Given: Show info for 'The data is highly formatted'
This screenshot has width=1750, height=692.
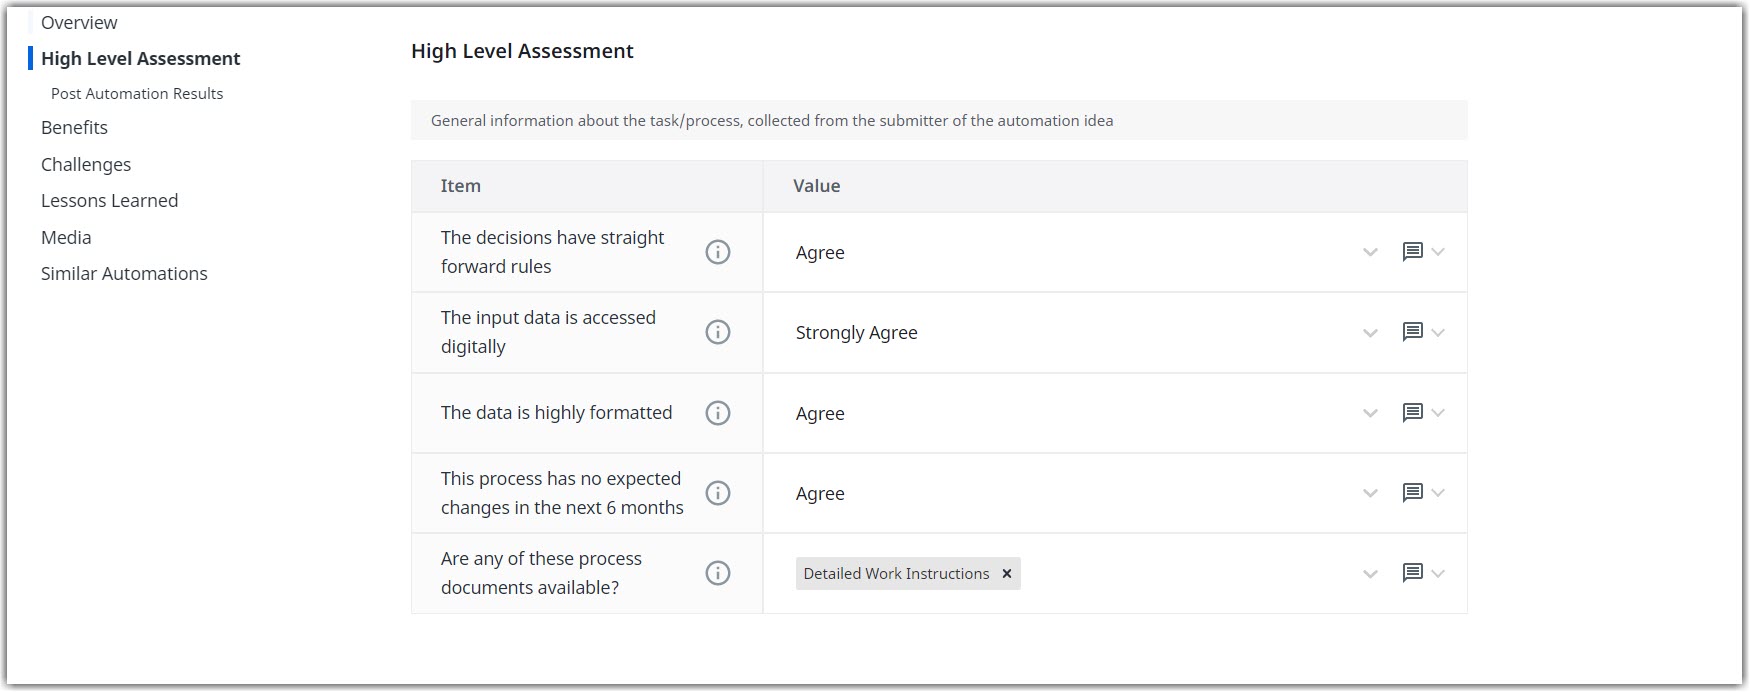Looking at the screenshot, I should click(x=718, y=413).
